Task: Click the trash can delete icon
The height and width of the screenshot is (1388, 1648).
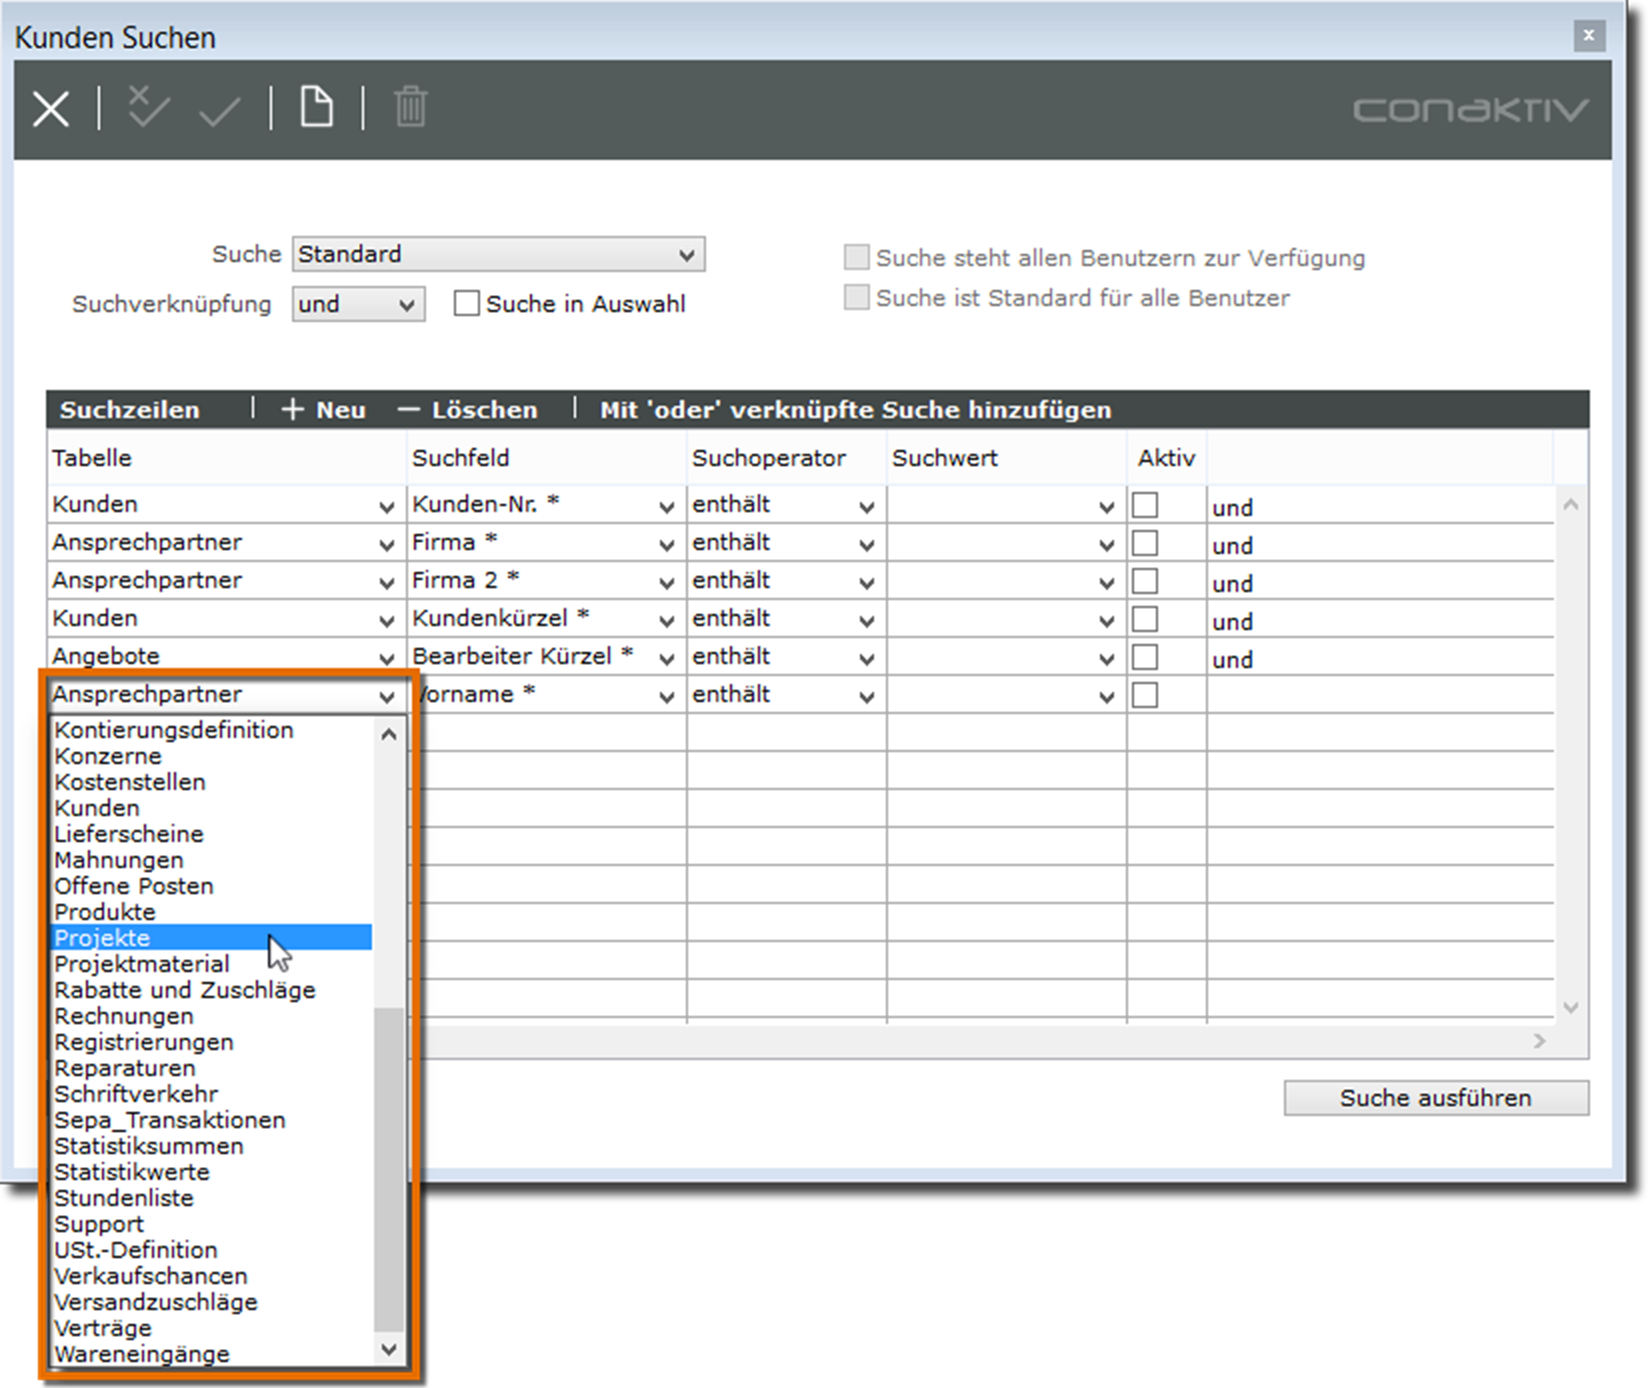Action: pos(410,108)
